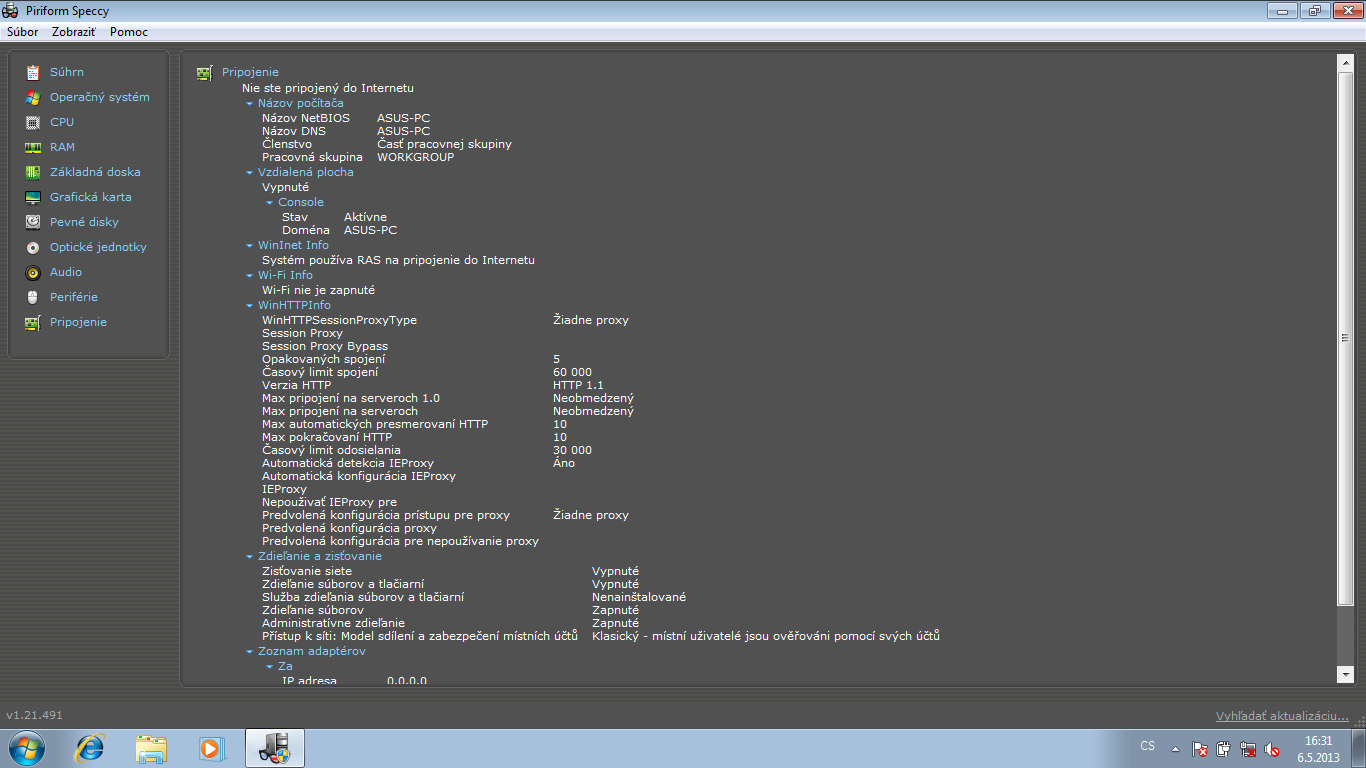Select the 'Časť pracovnej skupiny' value
This screenshot has height=768, width=1366.
(x=444, y=144)
